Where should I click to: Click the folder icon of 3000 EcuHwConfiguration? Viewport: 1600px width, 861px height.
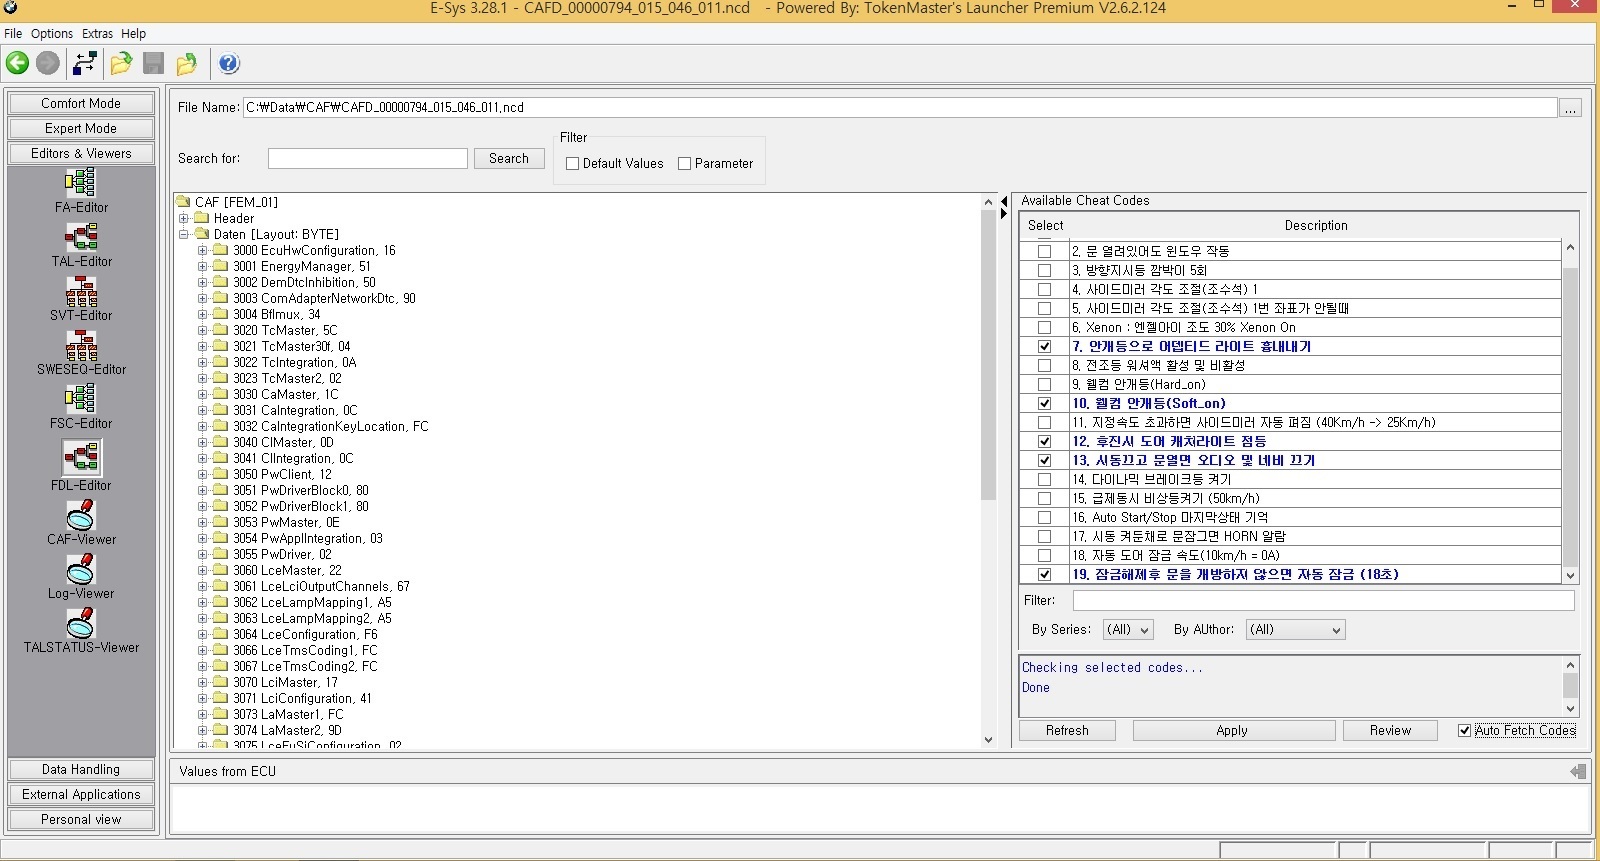[x=221, y=250]
